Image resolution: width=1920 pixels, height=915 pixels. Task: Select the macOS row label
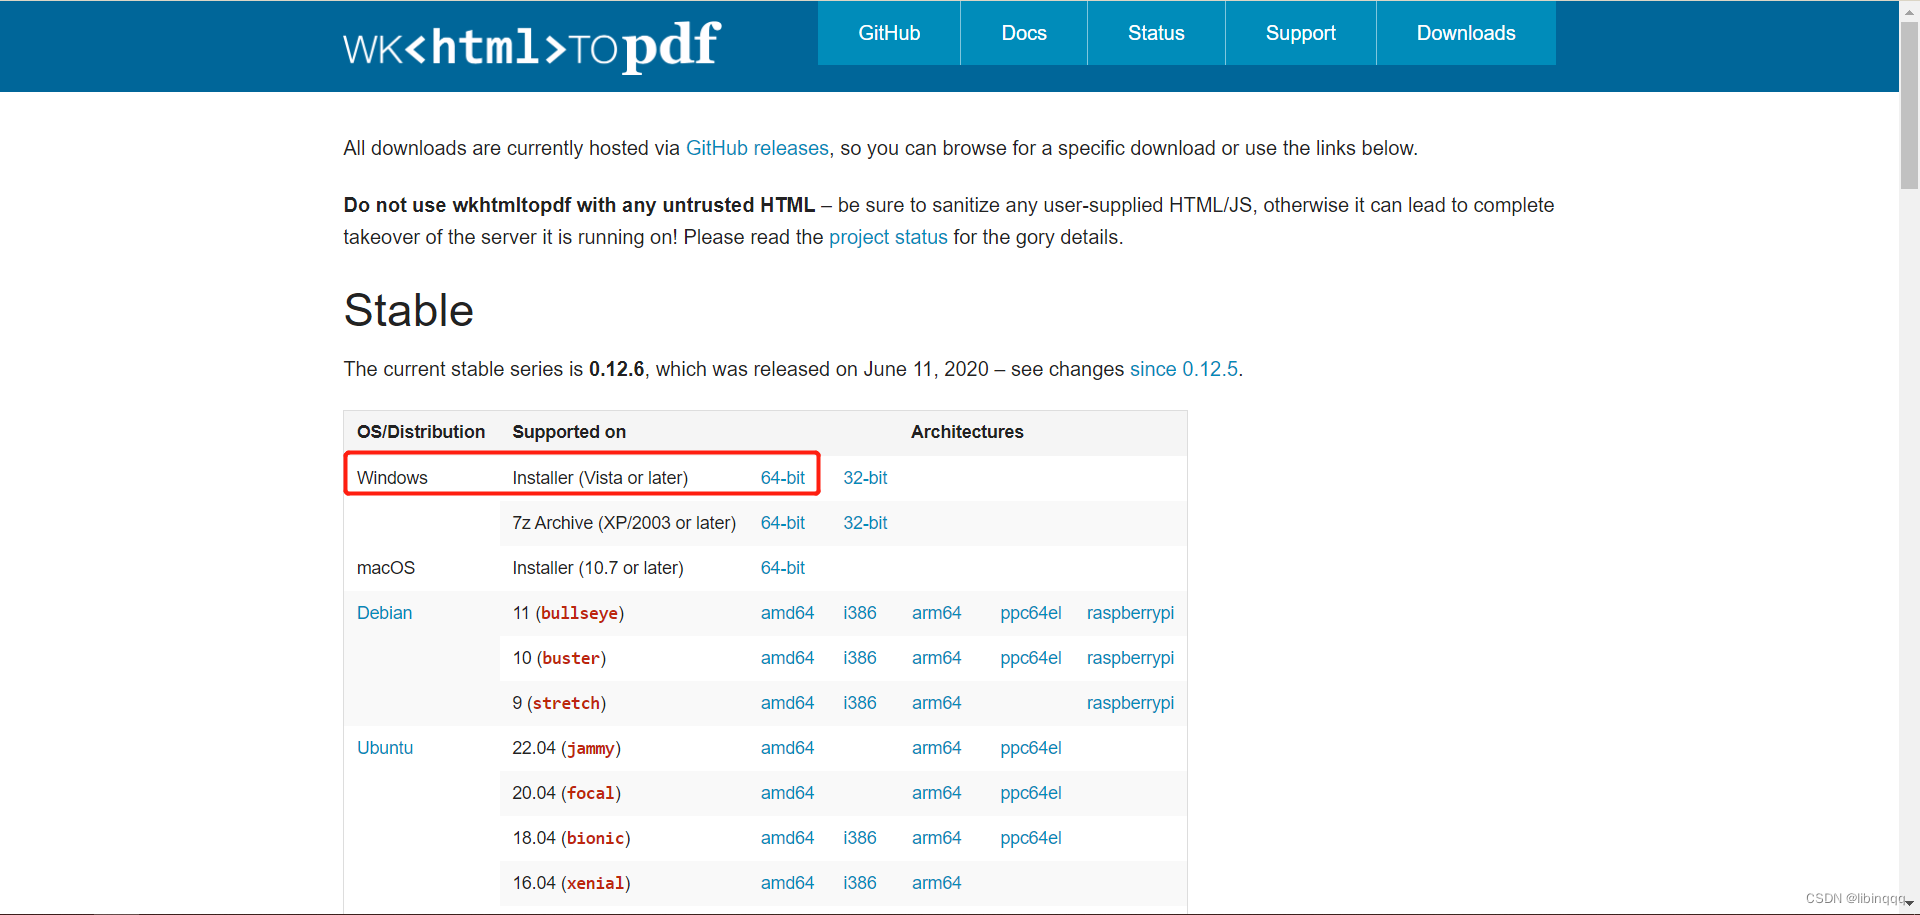(386, 568)
